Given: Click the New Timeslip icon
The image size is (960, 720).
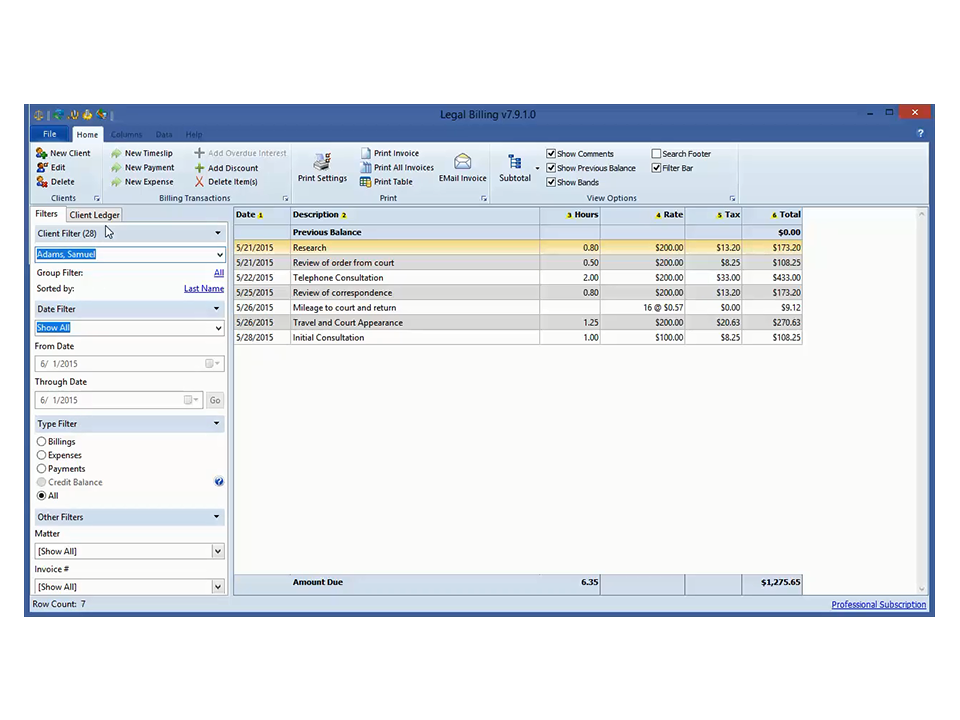Looking at the screenshot, I should pyautogui.click(x=116, y=153).
